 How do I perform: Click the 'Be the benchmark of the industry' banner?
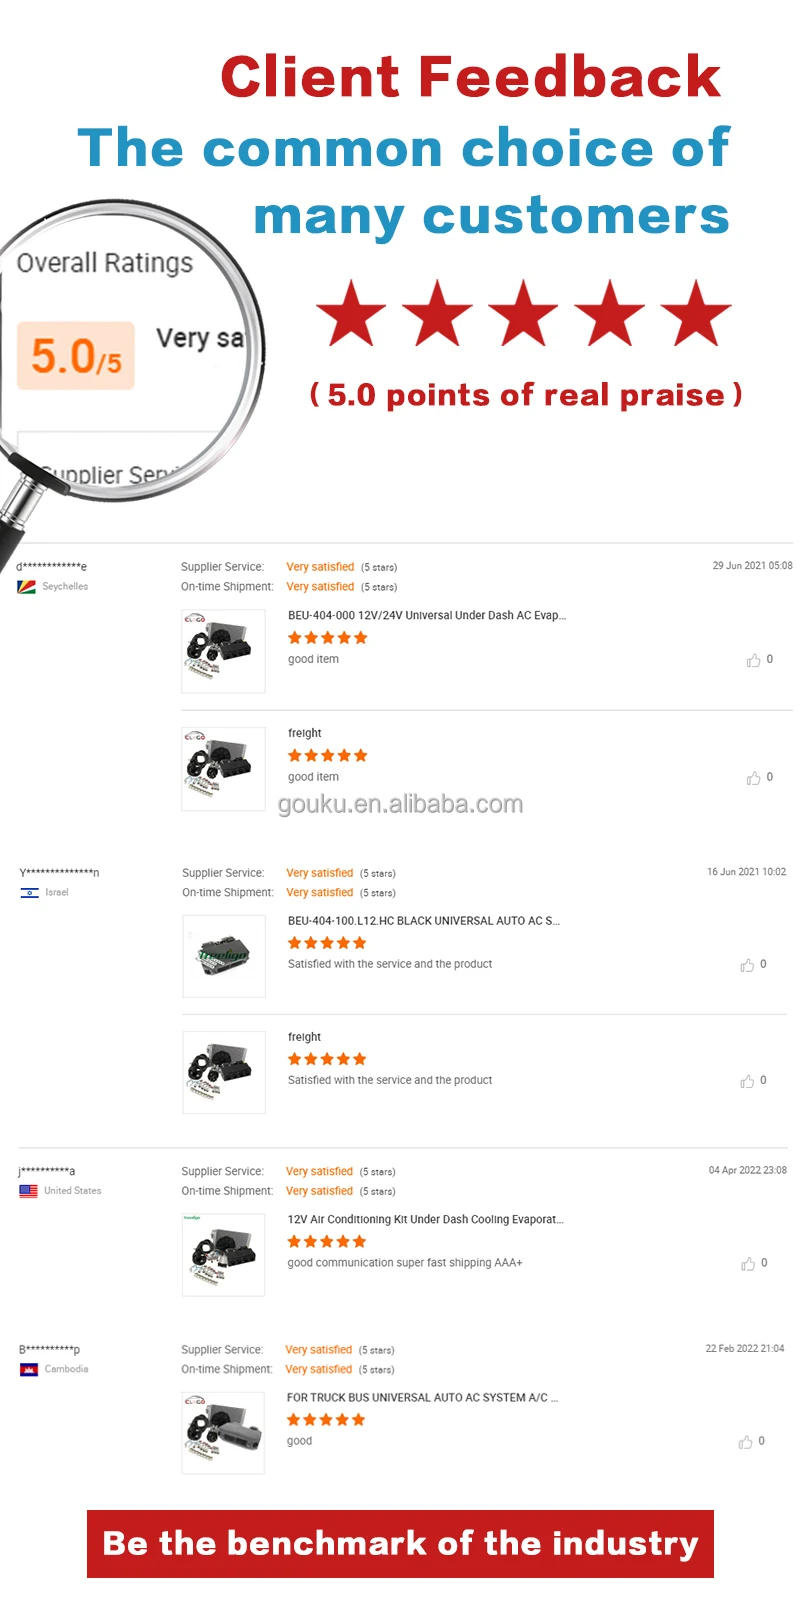(x=400, y=1543)
